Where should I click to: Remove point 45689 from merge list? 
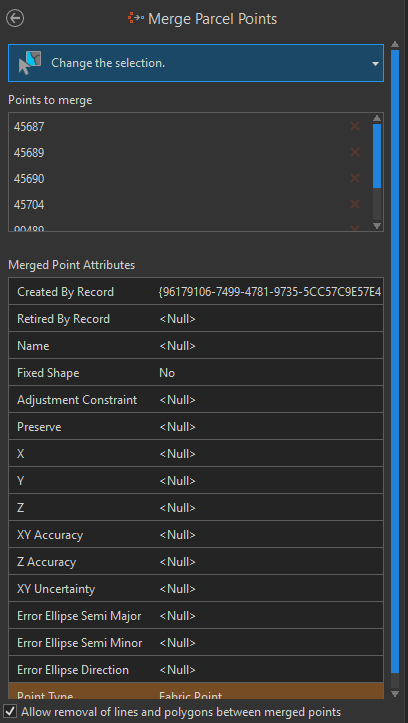[355, 152]
